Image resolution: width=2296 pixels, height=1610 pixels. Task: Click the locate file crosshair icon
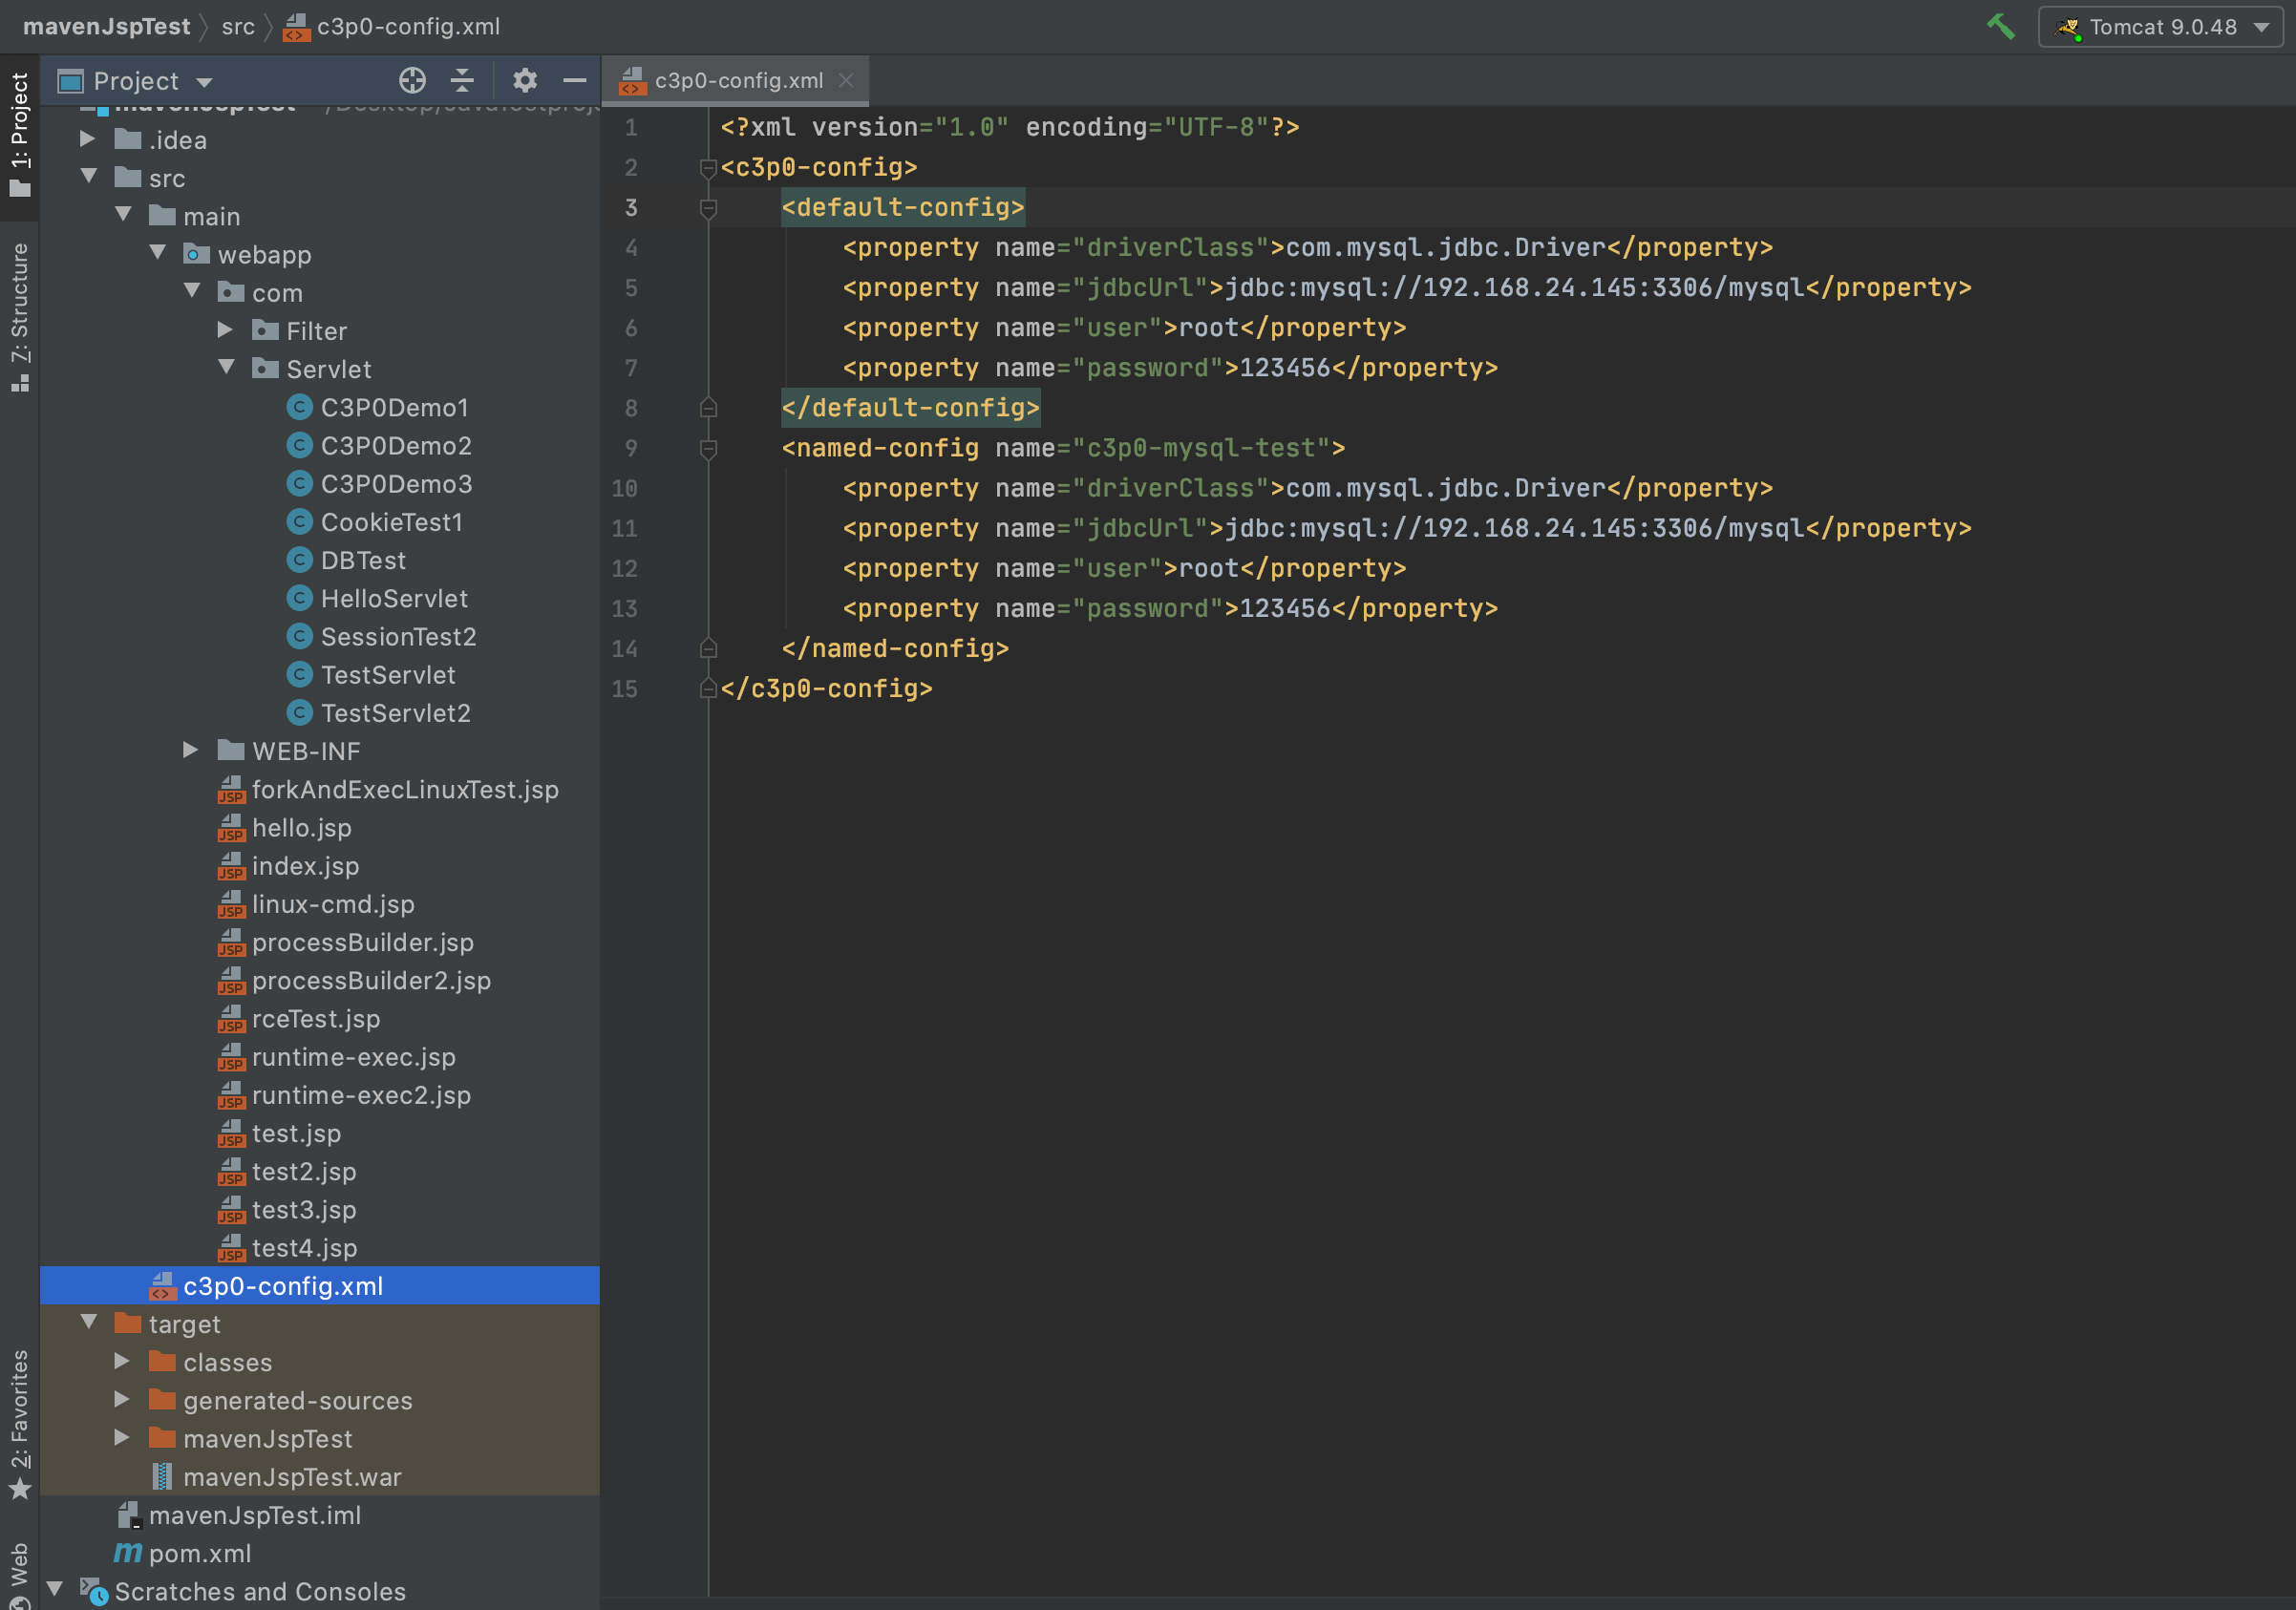(412, 80)
